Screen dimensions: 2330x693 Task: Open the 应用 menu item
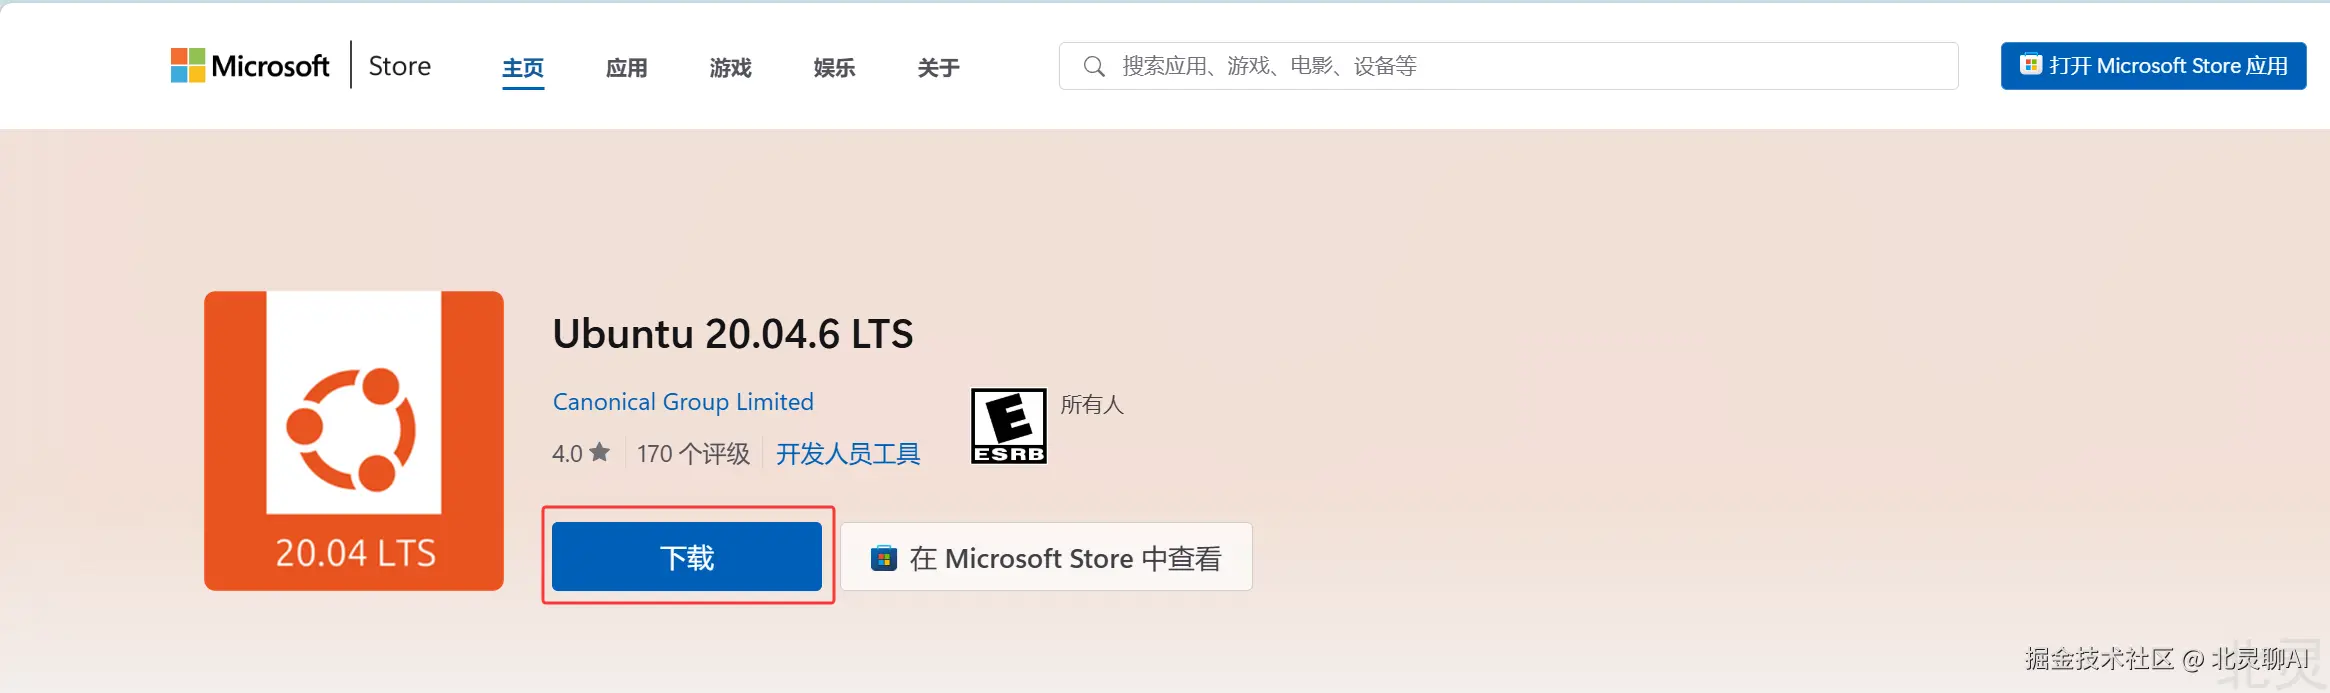[627, 68]
